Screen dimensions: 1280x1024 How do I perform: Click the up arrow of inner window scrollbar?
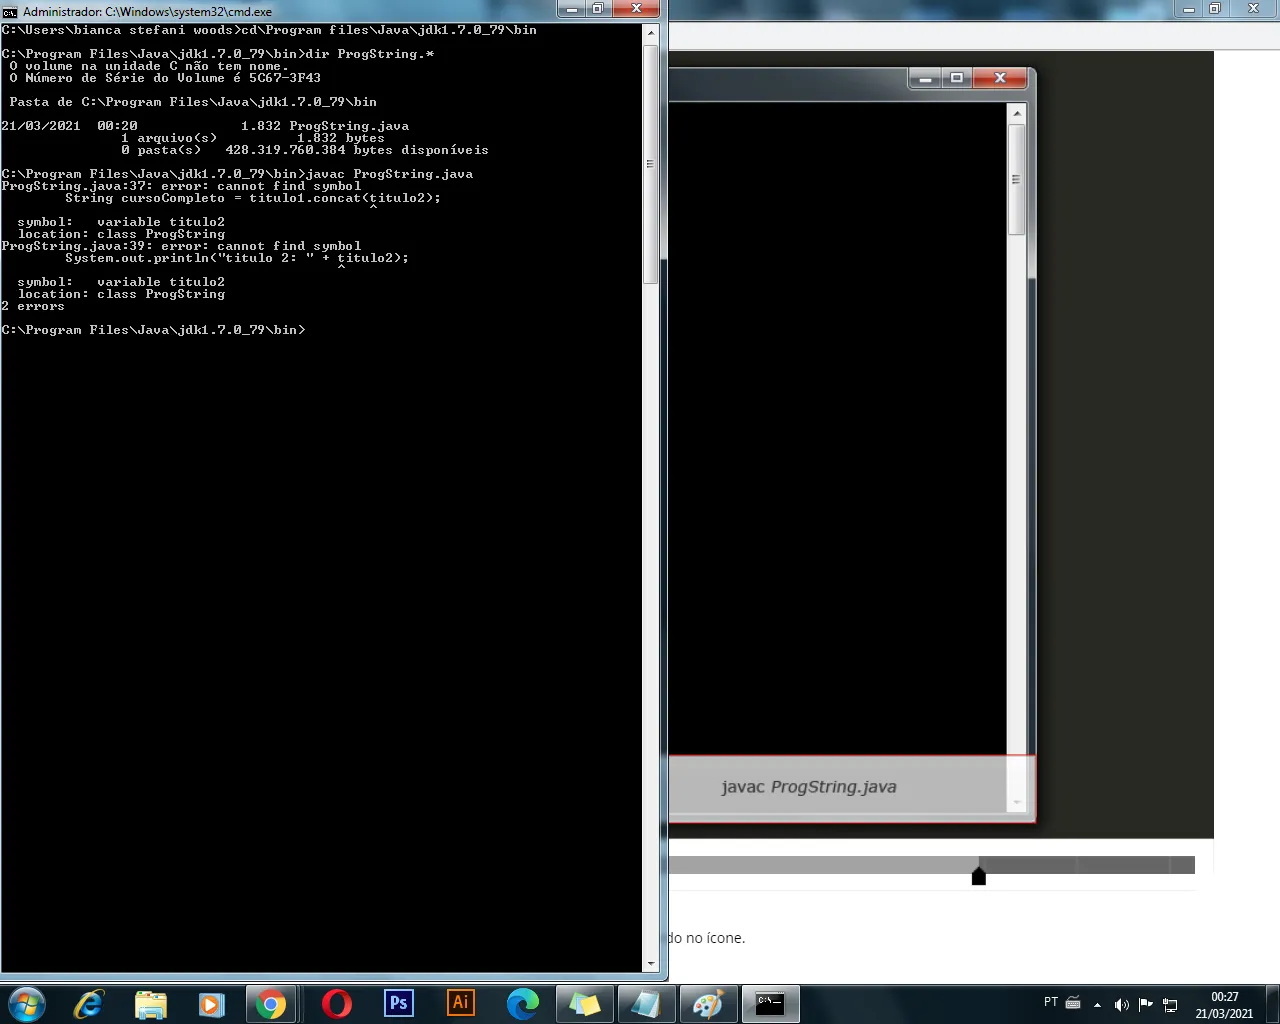(x=1017, y=114)
